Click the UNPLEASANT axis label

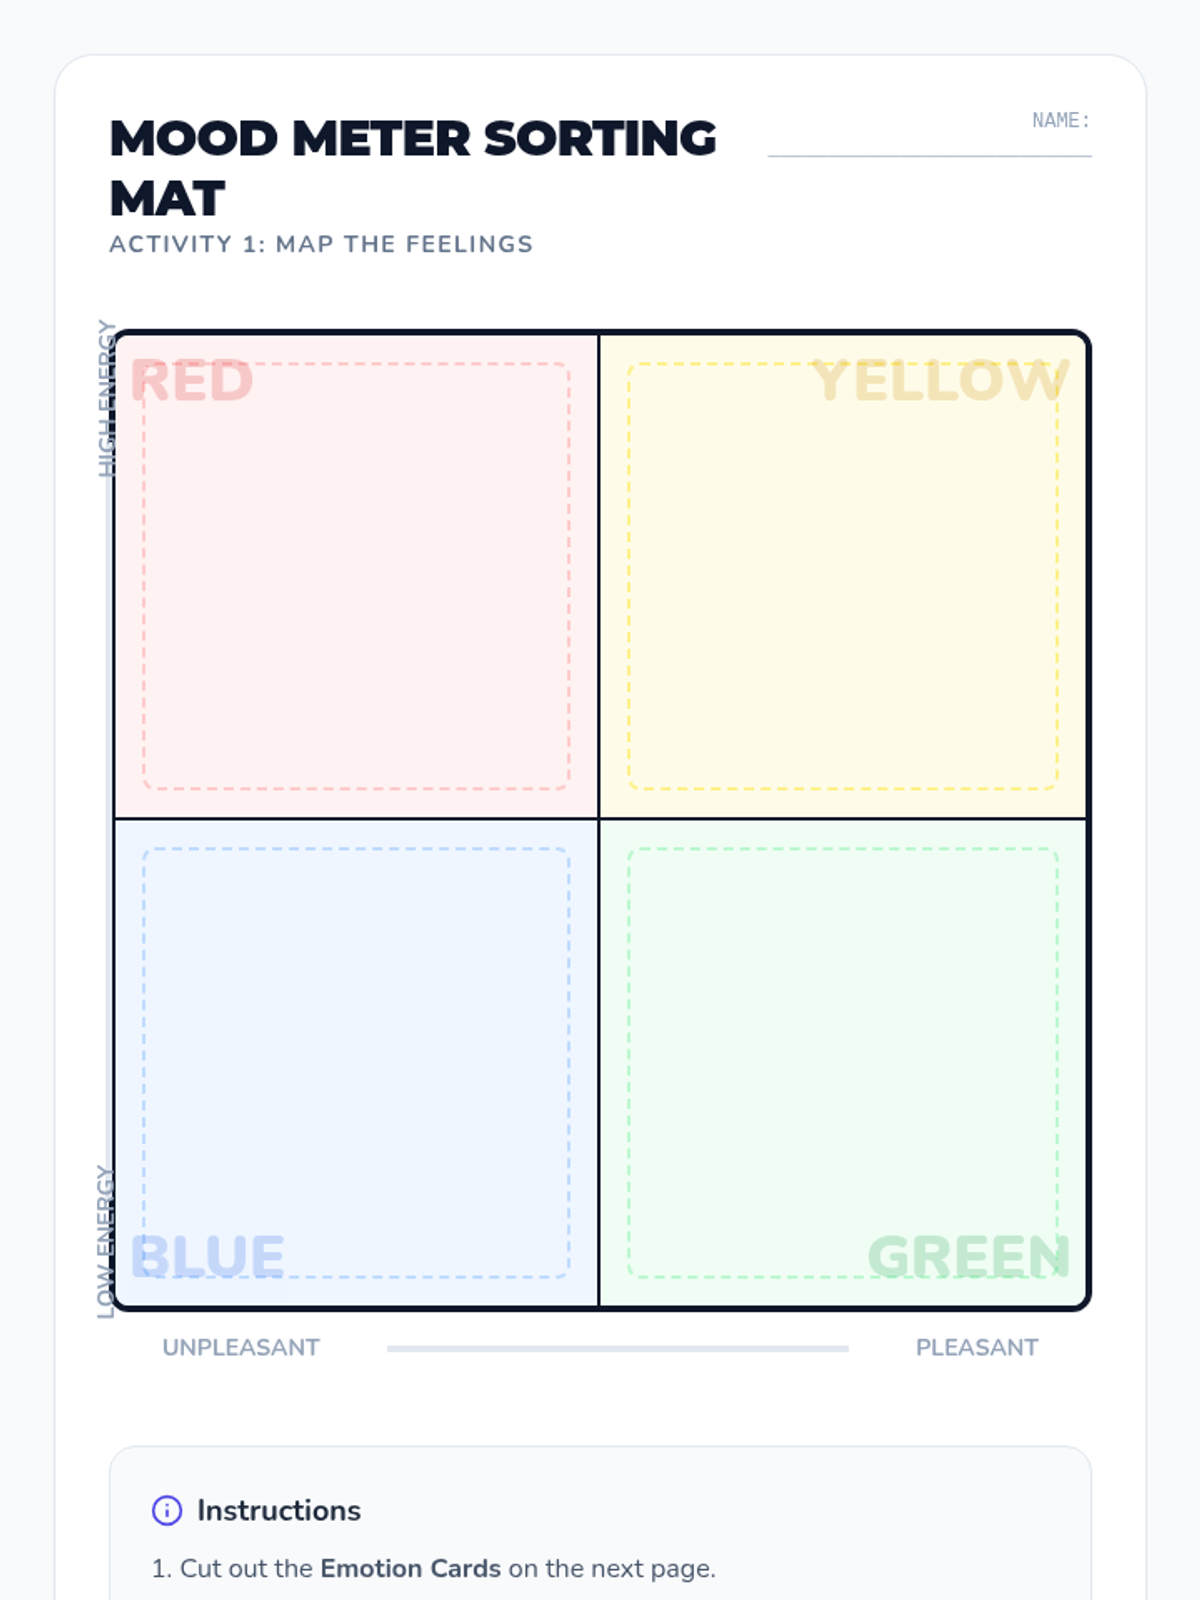click(x=241, y=1348)
